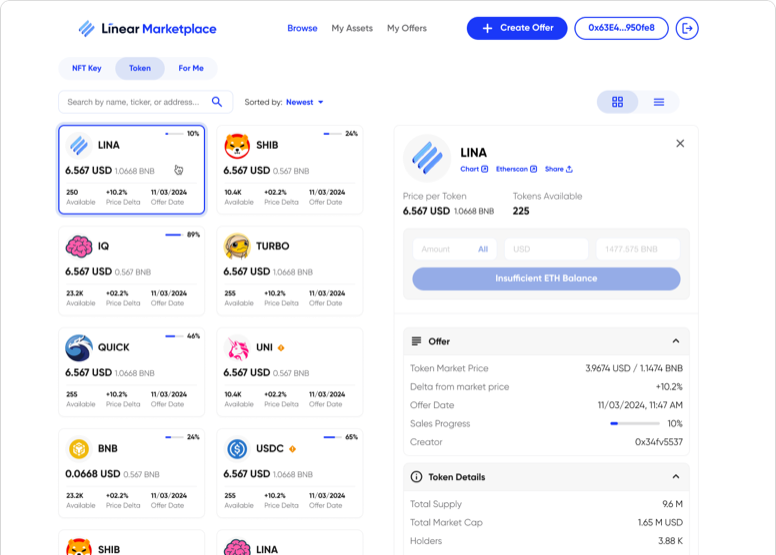This screenshot has height=555, width=776.
Task: Click the BNB amount input field
Action: (x=638, y=249)
